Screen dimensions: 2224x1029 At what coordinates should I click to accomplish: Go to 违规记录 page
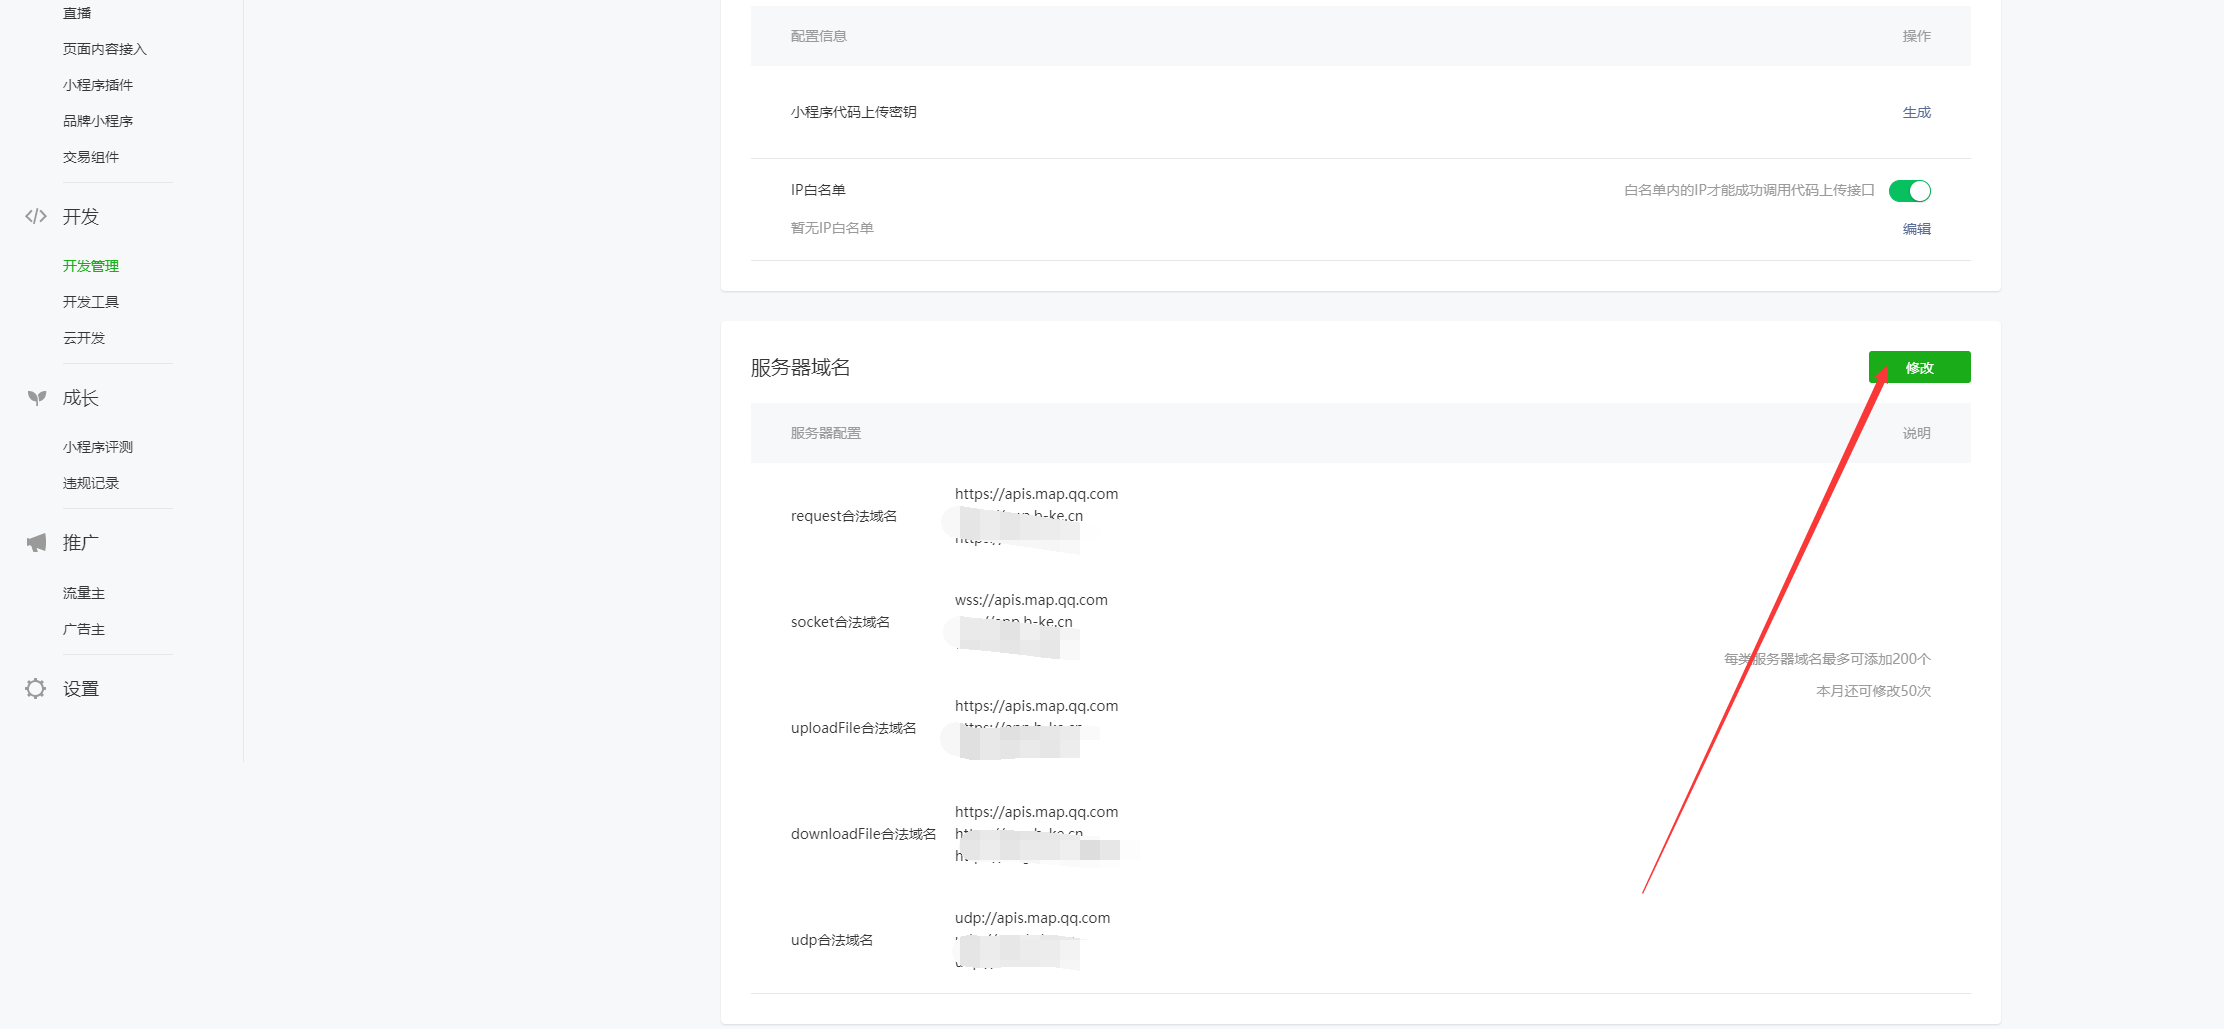pyautogui.click(x=91, y=483)
